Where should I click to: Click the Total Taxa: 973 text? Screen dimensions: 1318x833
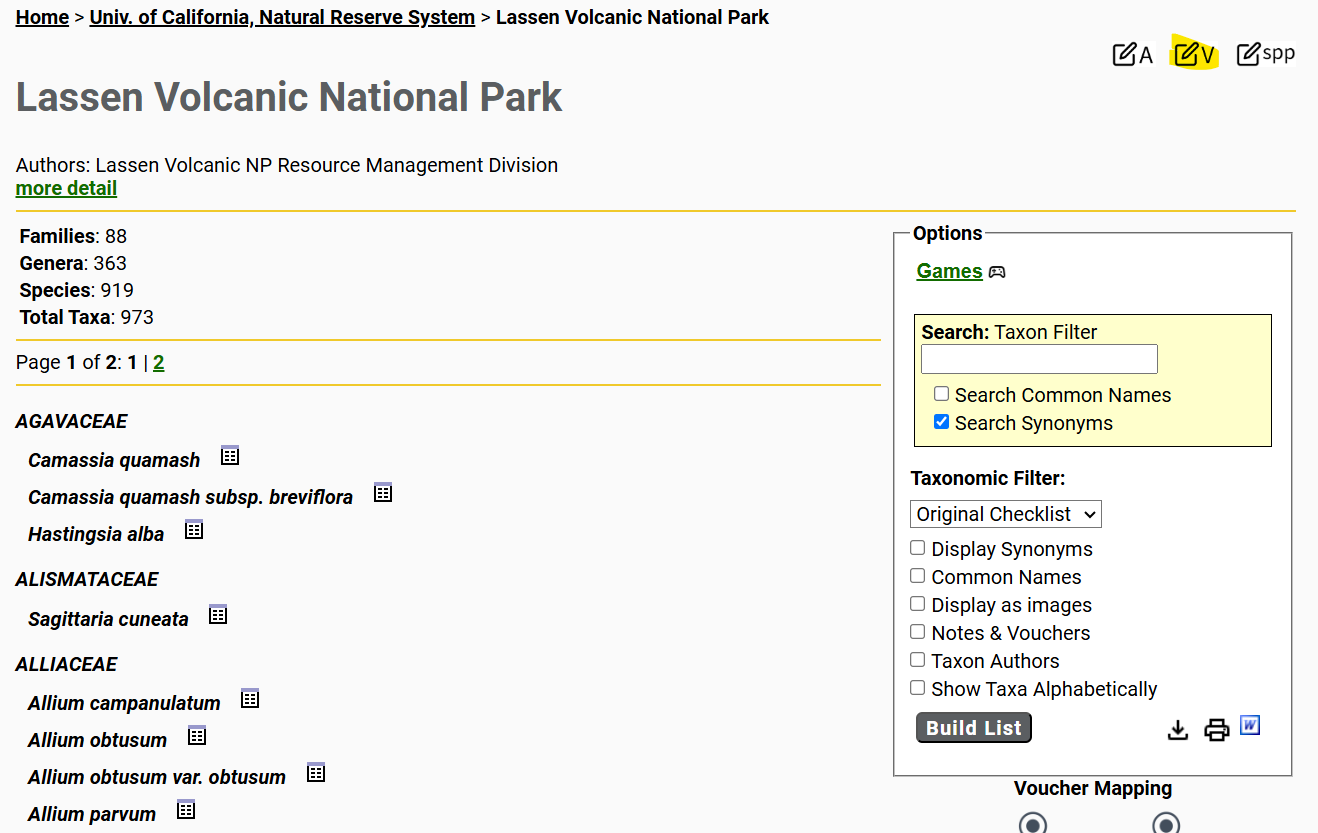point(87,317)
